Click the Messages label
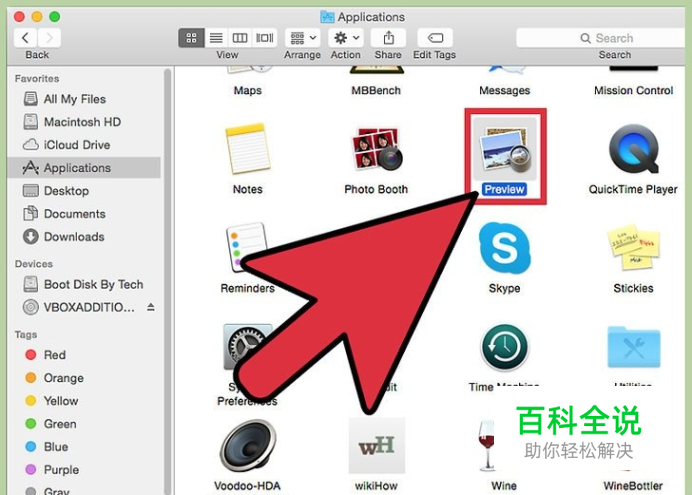 504,90
